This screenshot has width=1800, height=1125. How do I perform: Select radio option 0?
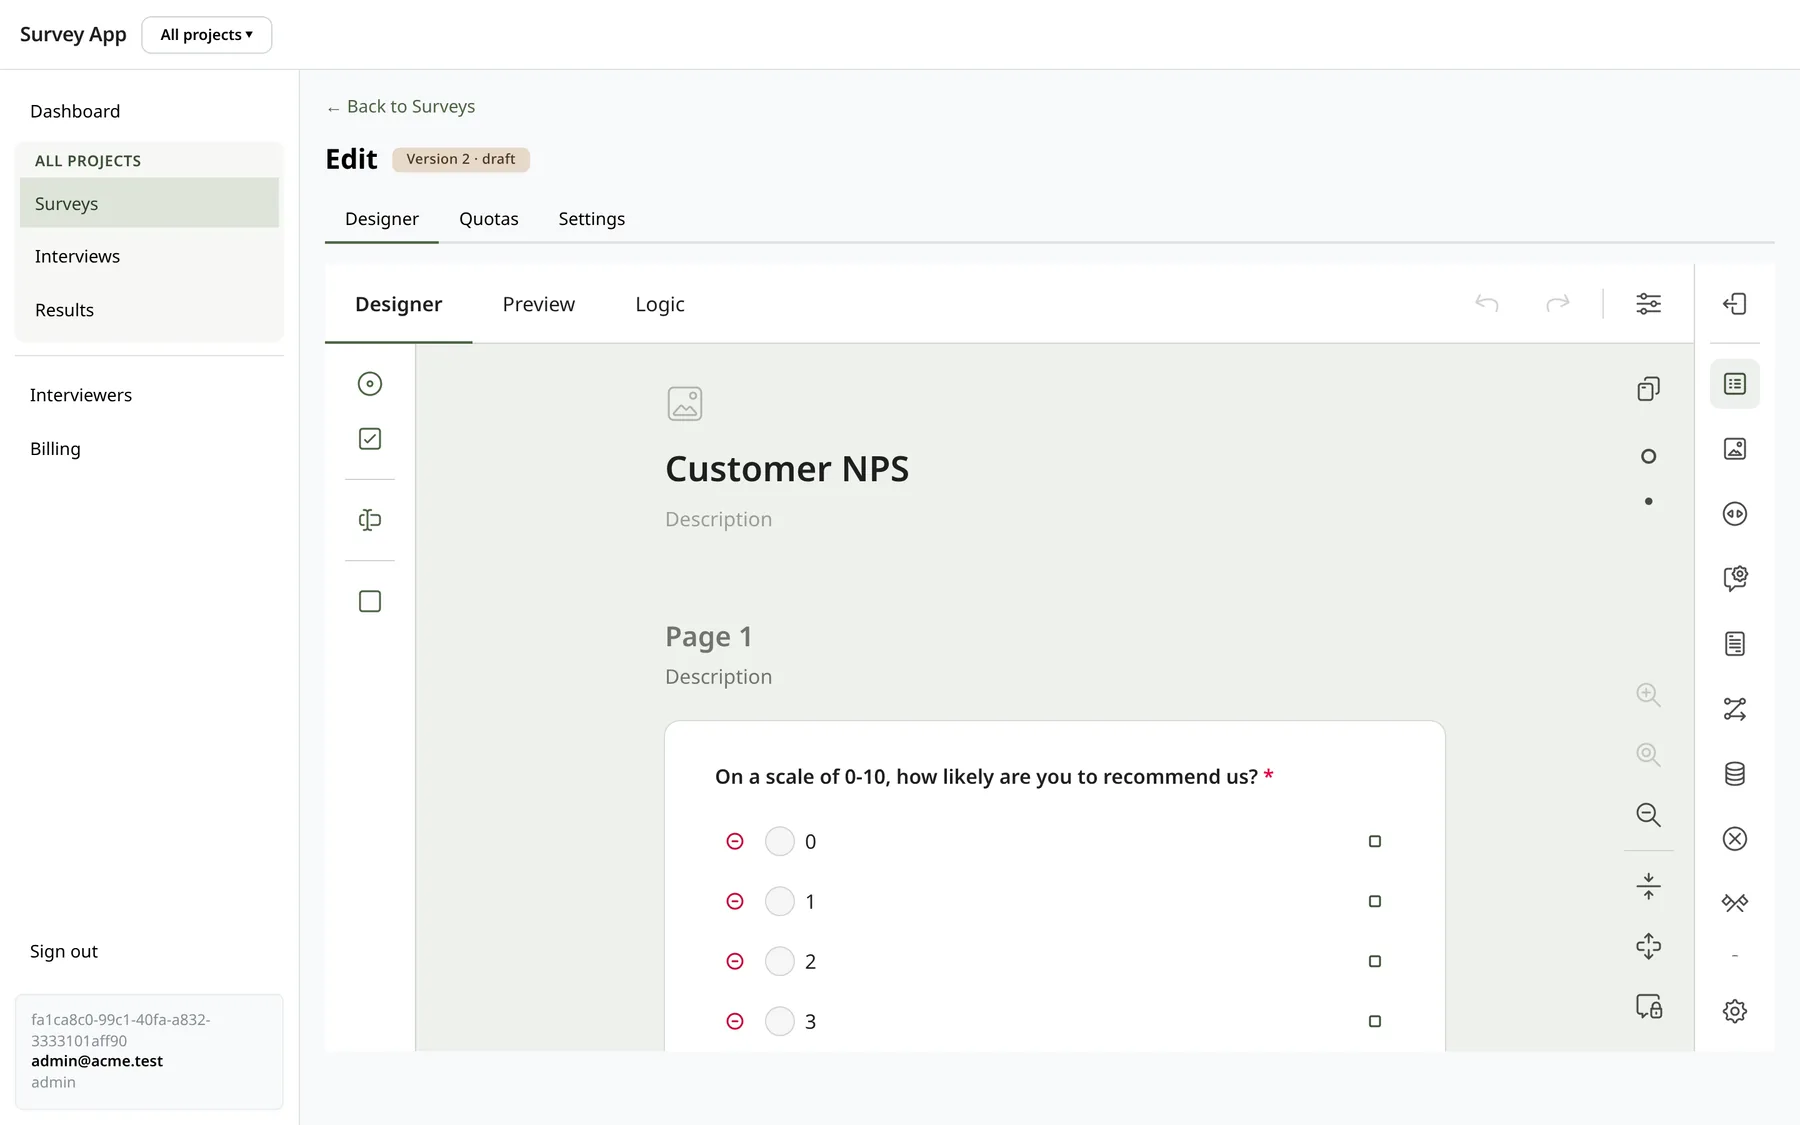tap(780, 842)
